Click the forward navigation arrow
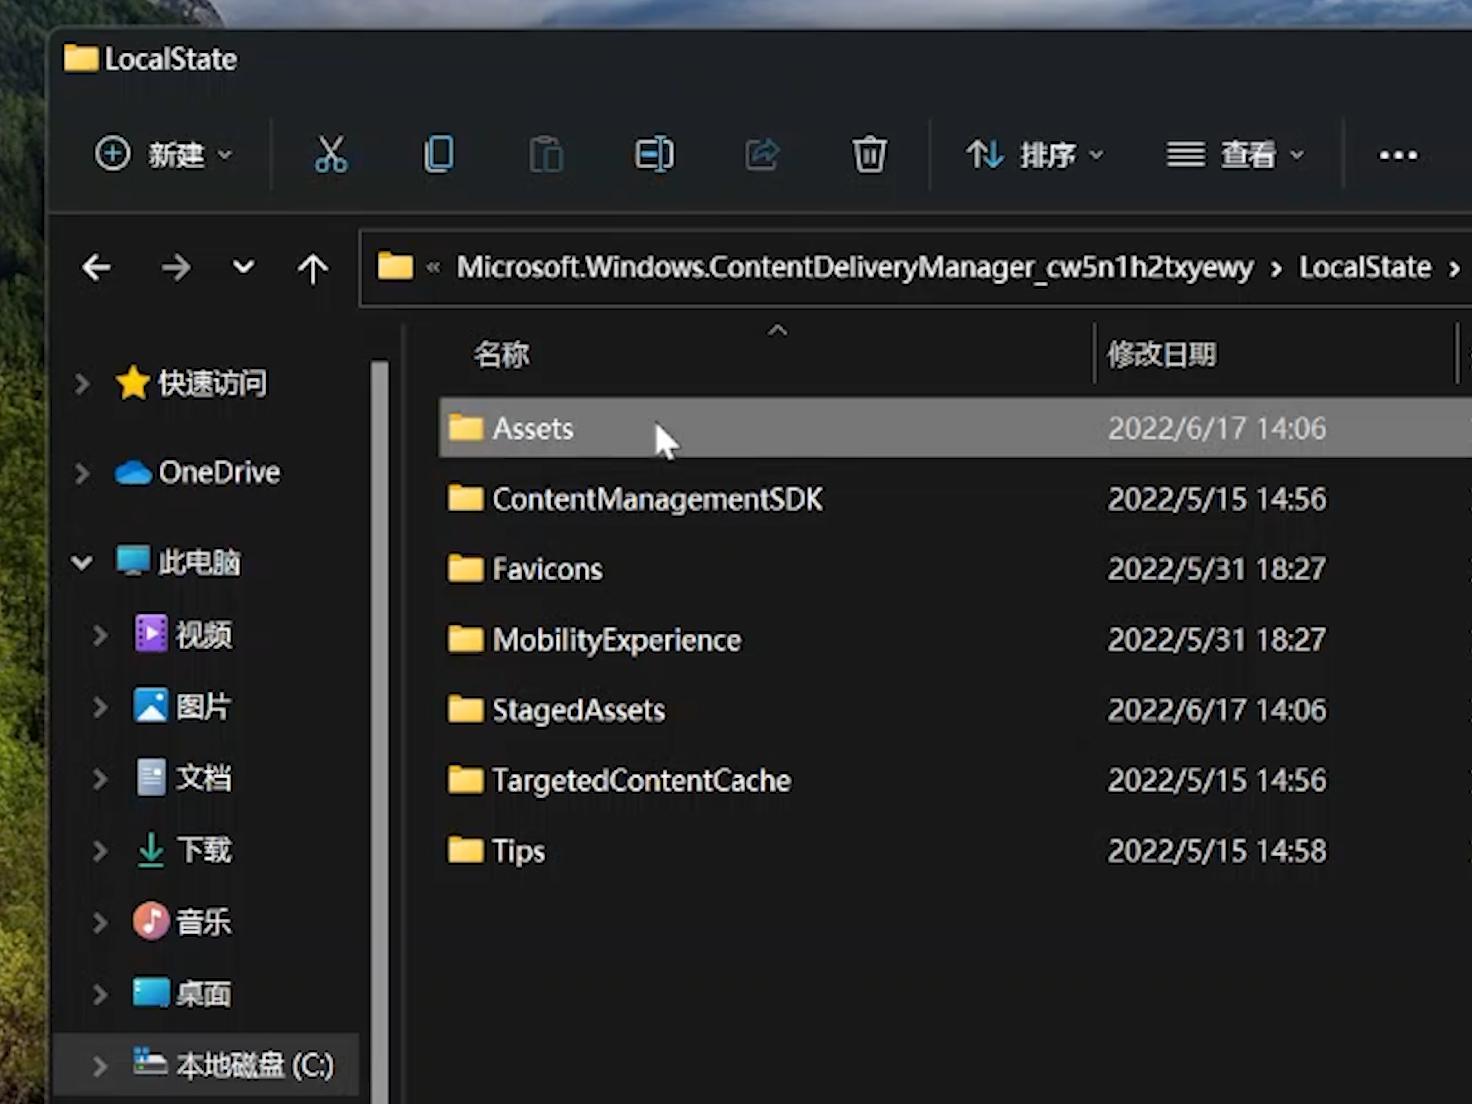This screenshot has width=1472, height=1104. coord(176,267)
